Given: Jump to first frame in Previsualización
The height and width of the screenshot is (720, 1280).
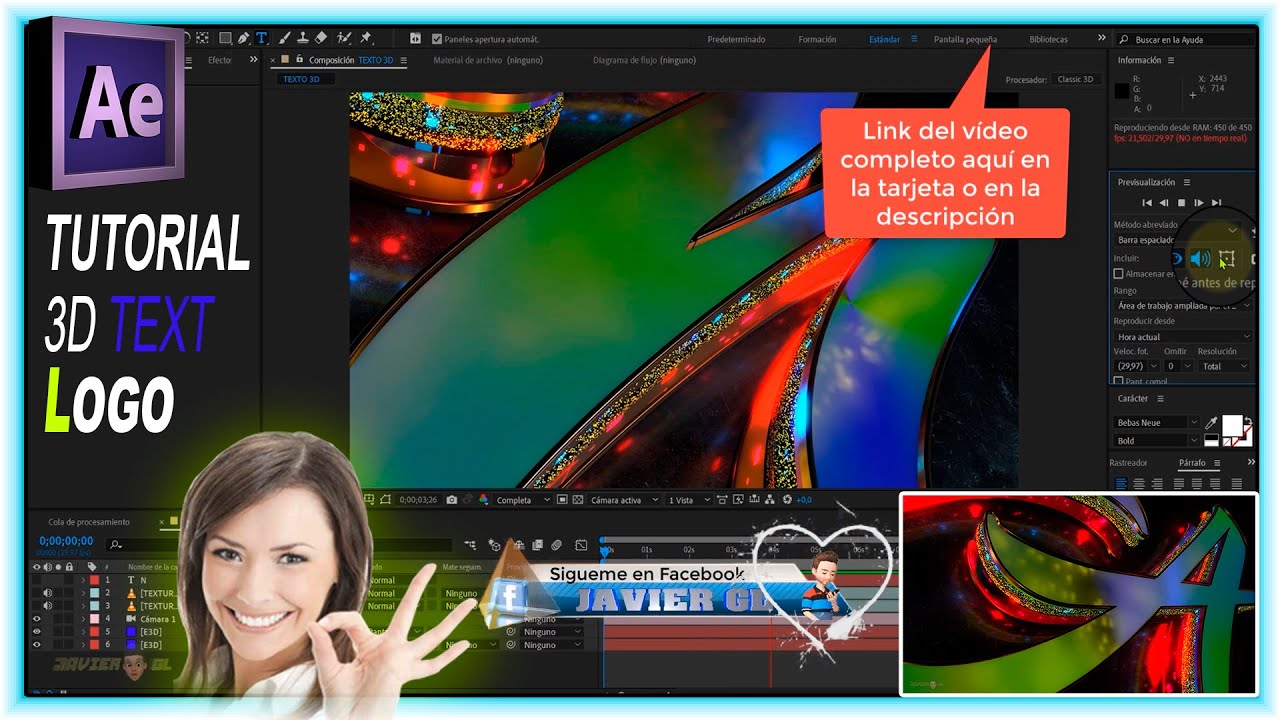Looking at the screenshot, I should (x=1147, y=203).
